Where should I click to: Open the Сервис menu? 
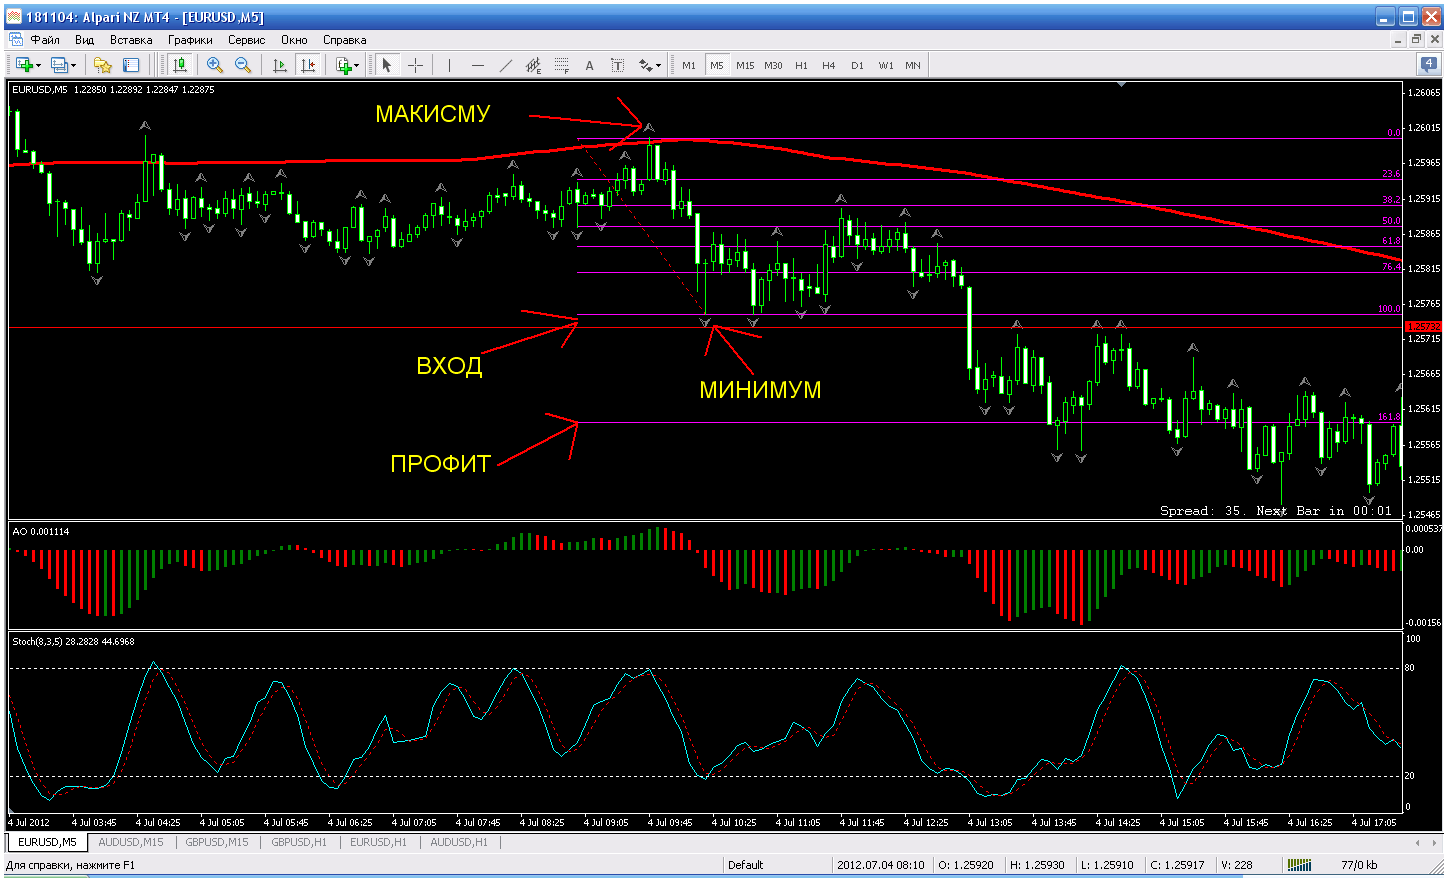pyautogui.click(x=246, y=40)
